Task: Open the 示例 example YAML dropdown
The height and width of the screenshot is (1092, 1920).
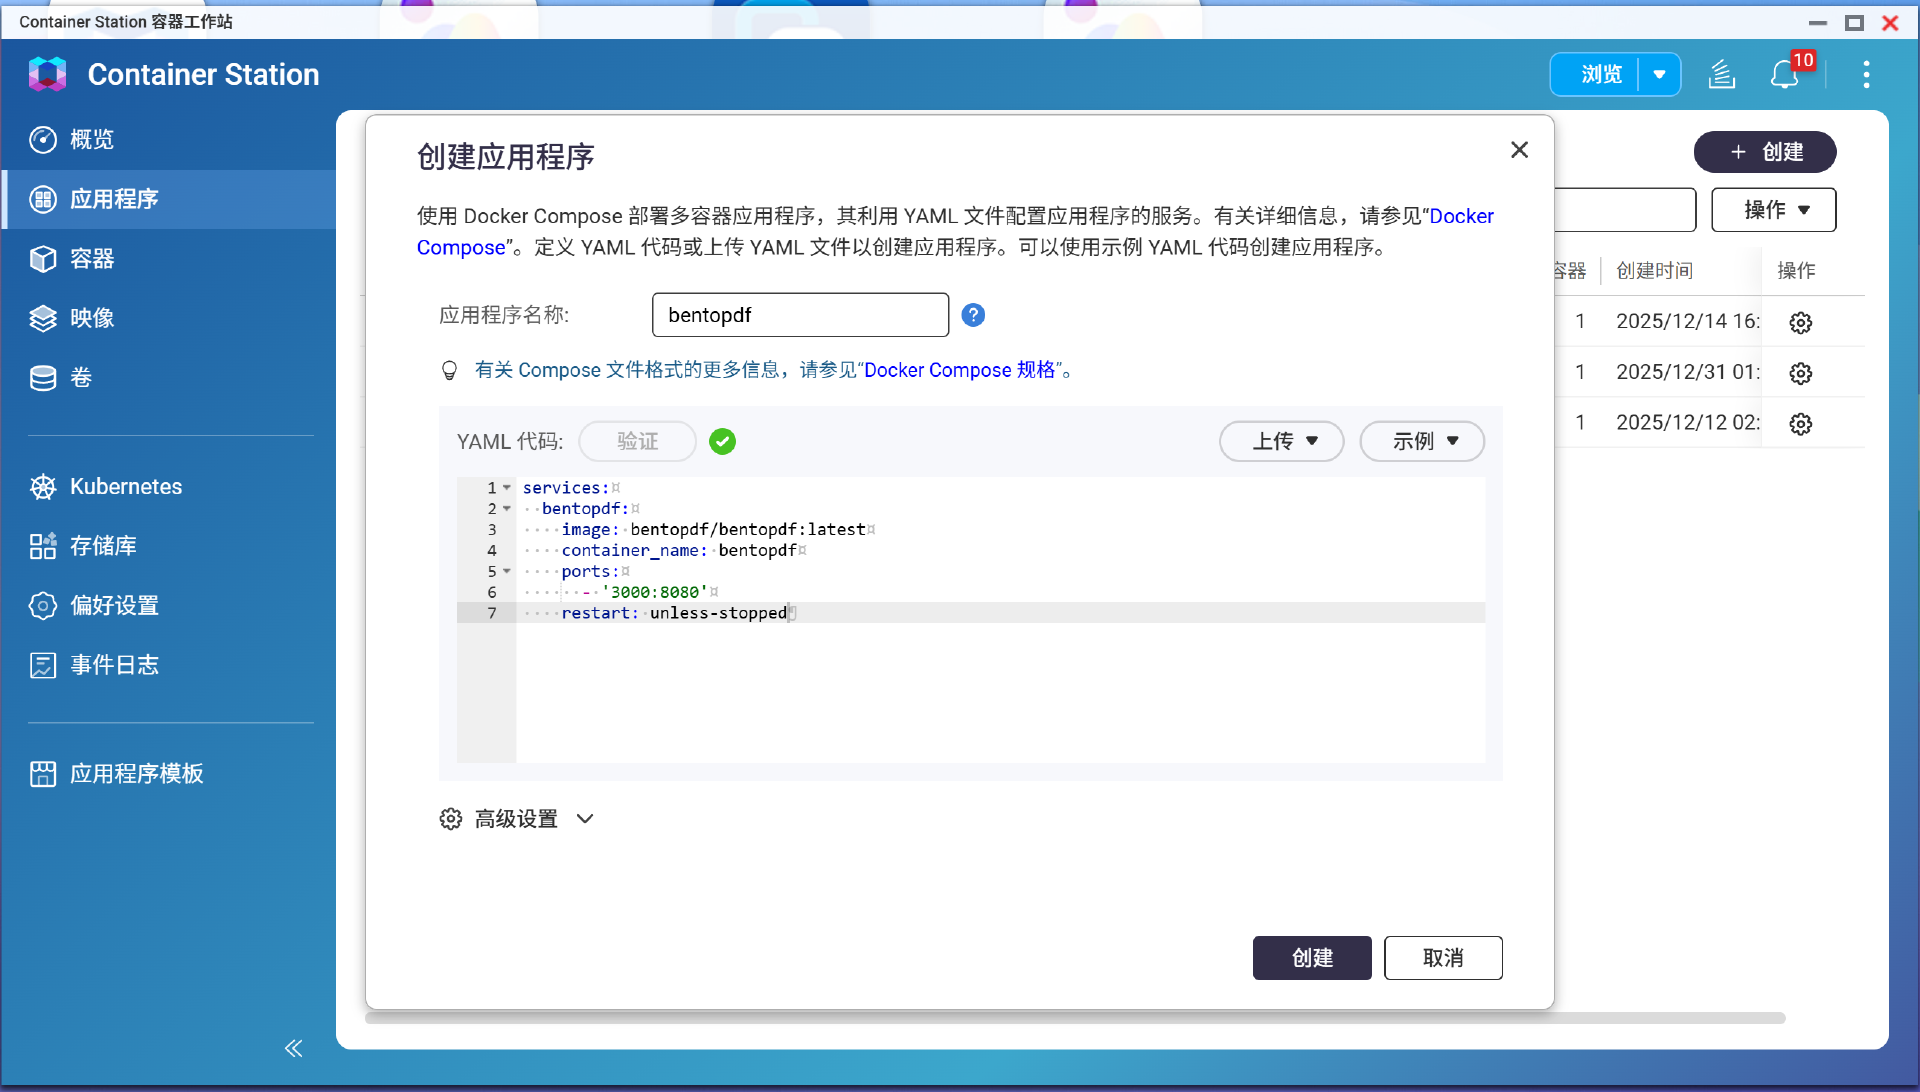Action: (1421, 441)
